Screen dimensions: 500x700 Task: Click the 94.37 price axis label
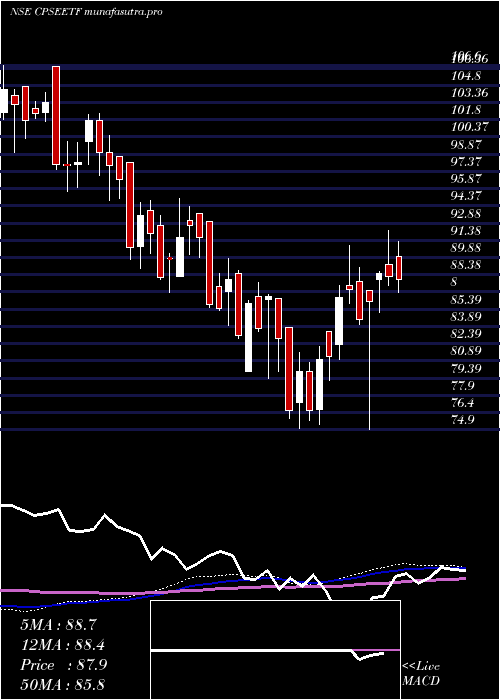coord(466,196)
